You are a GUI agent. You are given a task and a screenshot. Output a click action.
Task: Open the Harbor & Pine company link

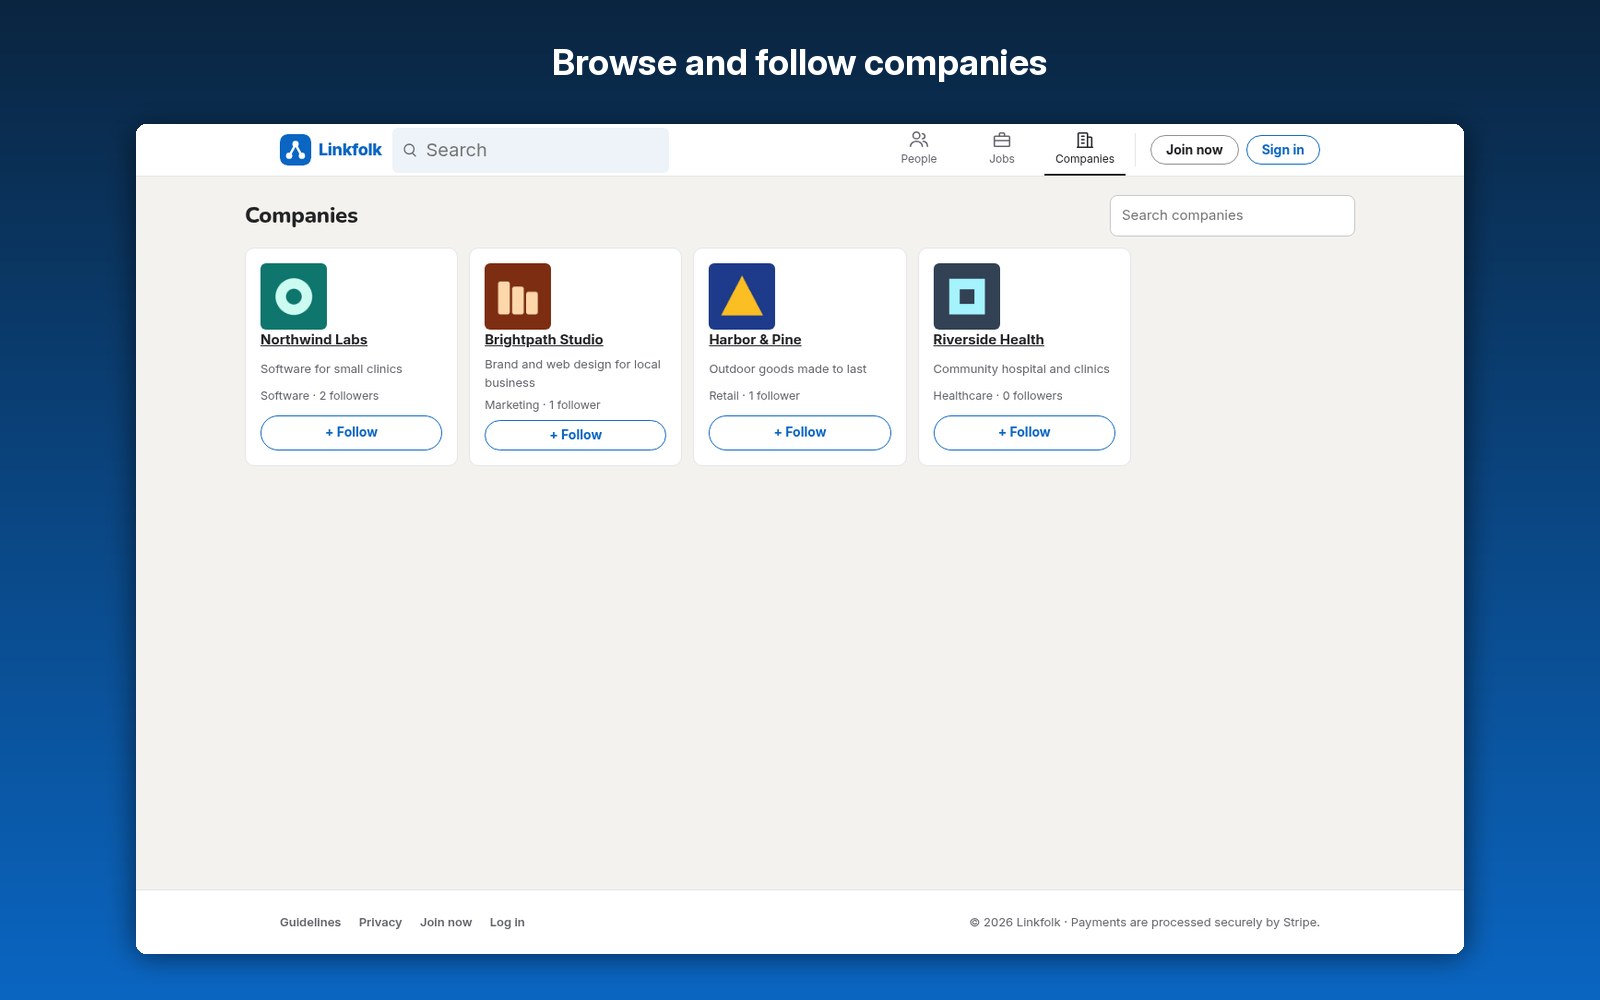(x=755, y=340)
